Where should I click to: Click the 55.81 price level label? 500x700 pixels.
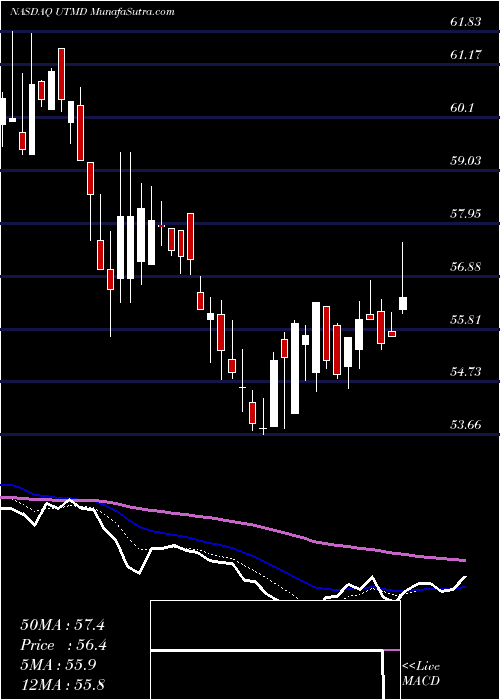(x=466, y=319)
